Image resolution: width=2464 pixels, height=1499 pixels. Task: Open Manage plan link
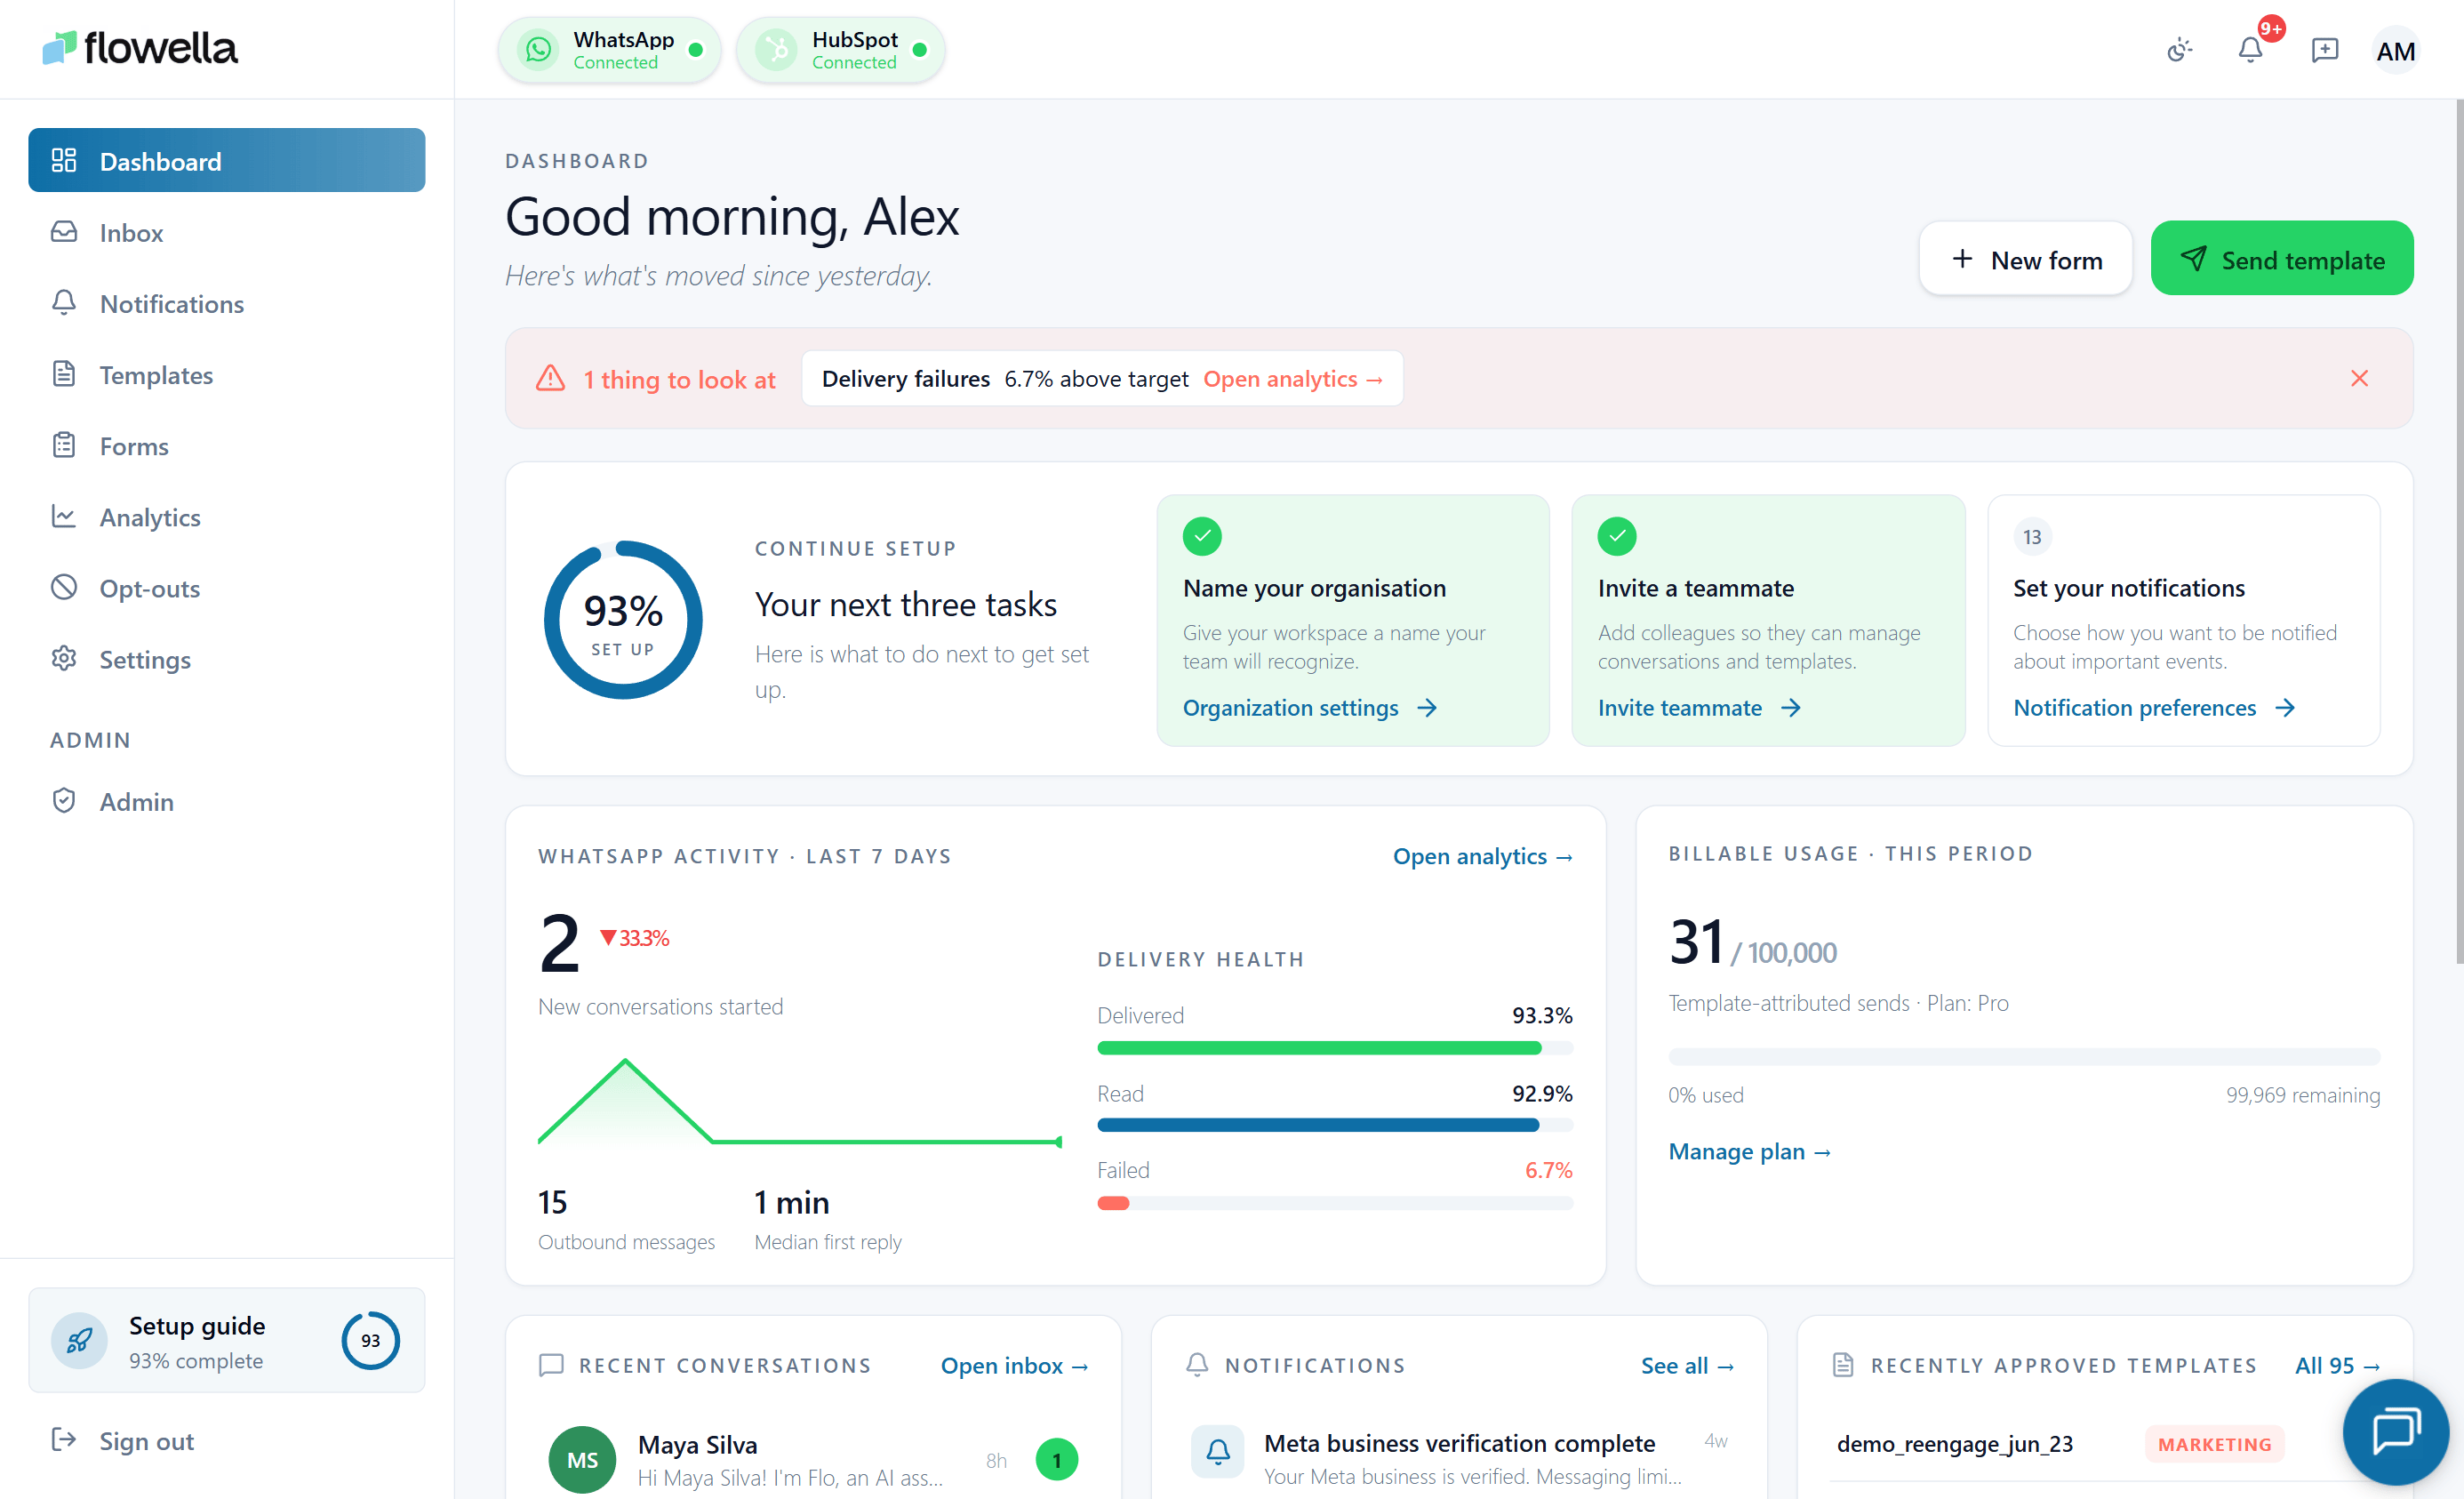point(1749,1151)
